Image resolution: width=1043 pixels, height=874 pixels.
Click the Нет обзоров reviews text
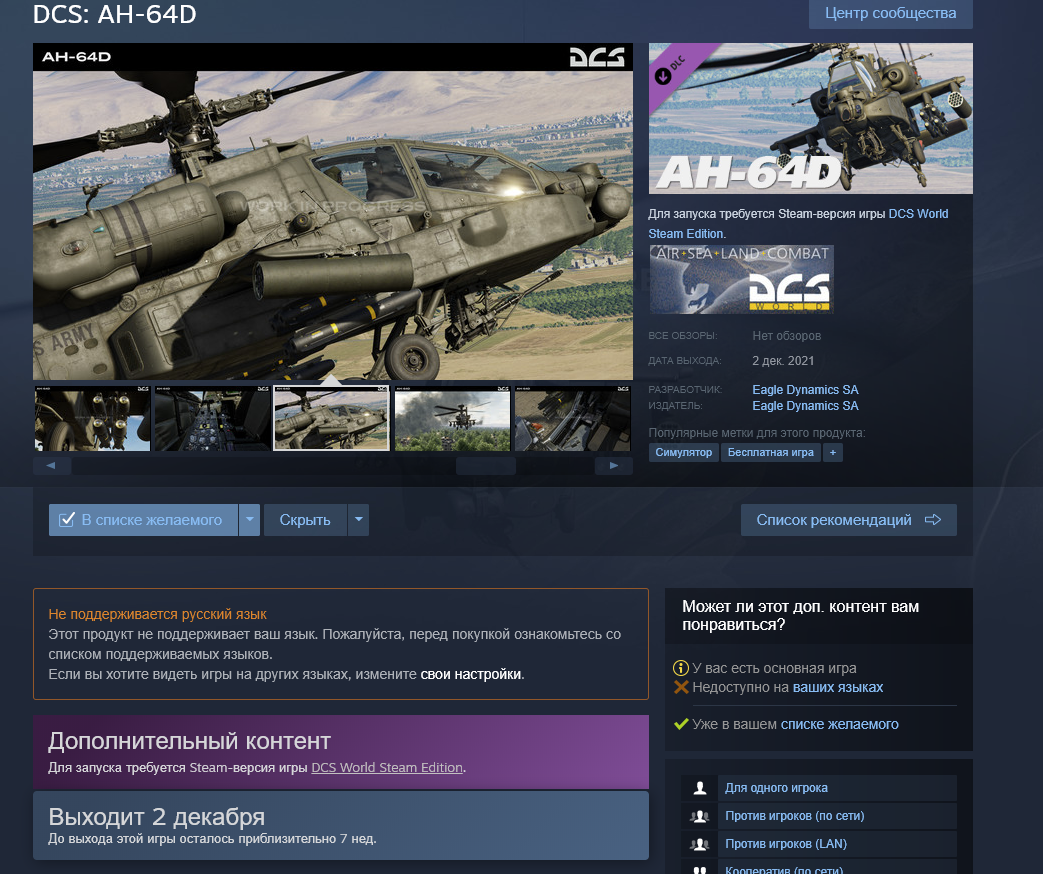[x=787, y=336]
